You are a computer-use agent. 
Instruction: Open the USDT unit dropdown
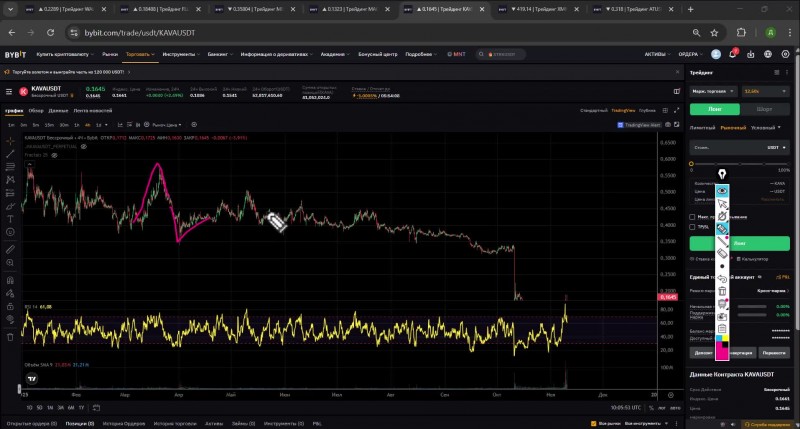tap(776, 147)
